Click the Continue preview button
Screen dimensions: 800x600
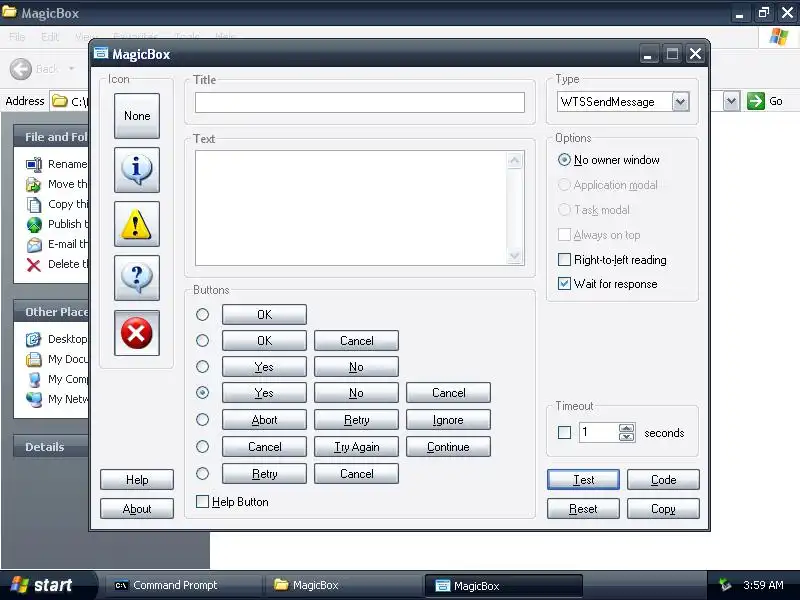click(448, 446)
